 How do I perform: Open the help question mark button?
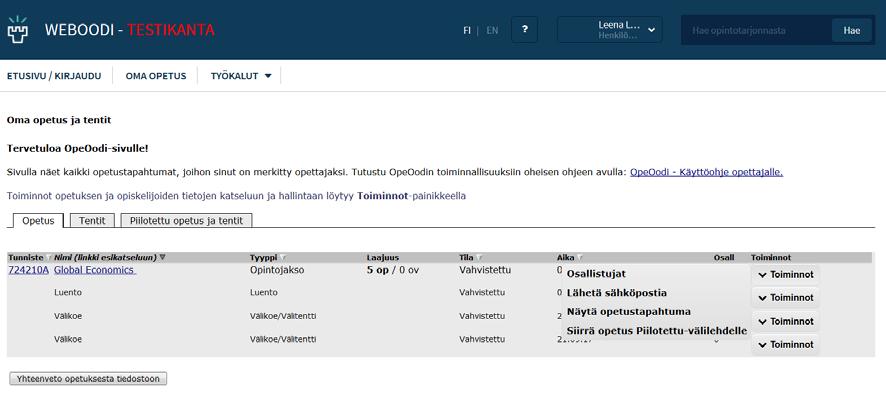(524, 30)
